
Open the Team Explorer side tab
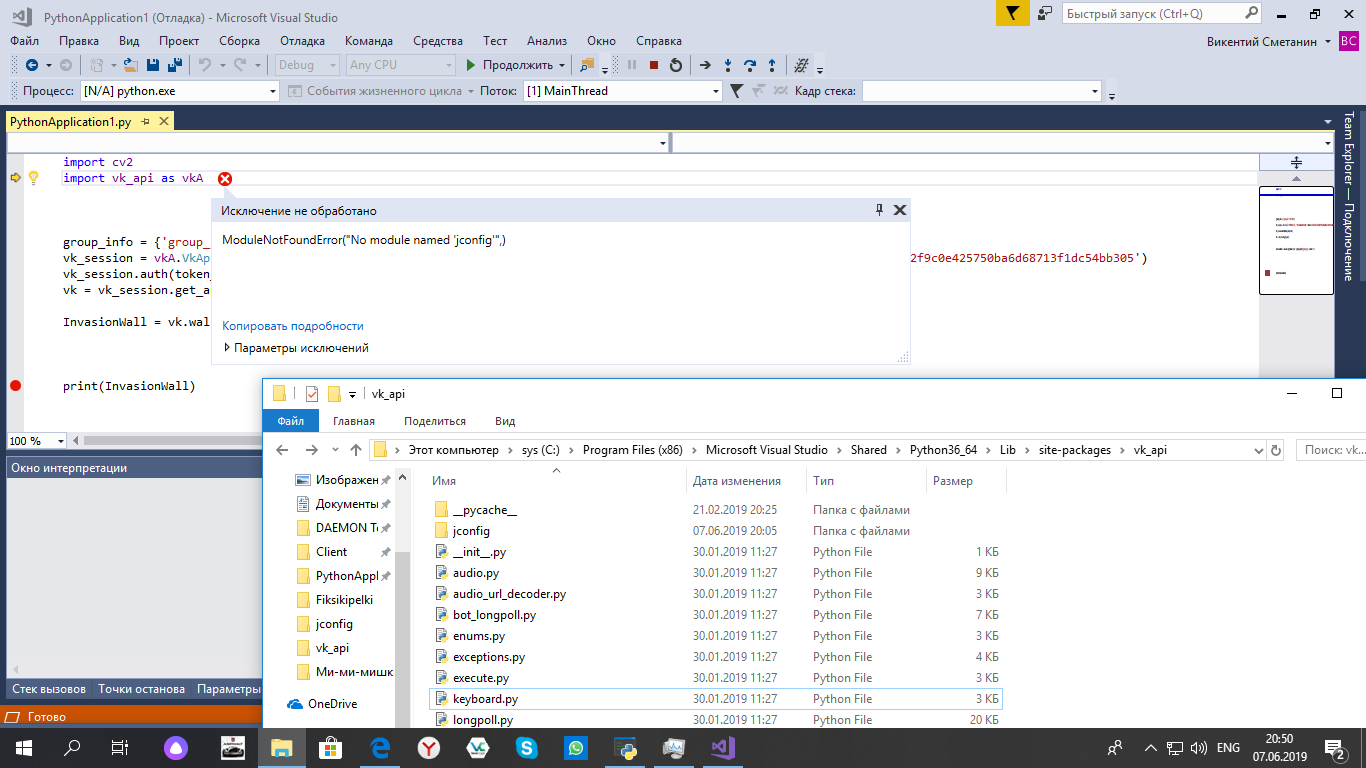click(x=1348, y=195)
